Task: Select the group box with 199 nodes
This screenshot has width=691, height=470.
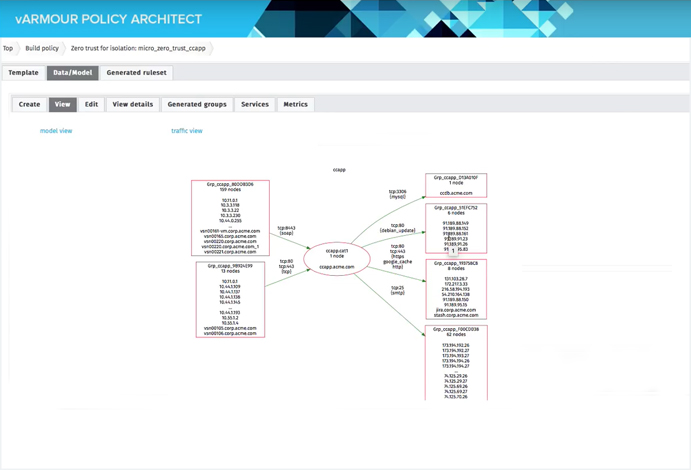Action: coord(230,218)
